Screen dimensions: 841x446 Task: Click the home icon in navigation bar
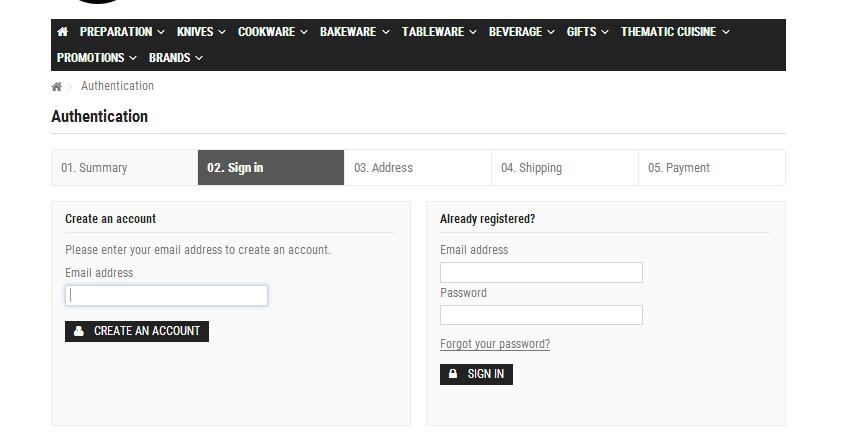tap(63, 32)
